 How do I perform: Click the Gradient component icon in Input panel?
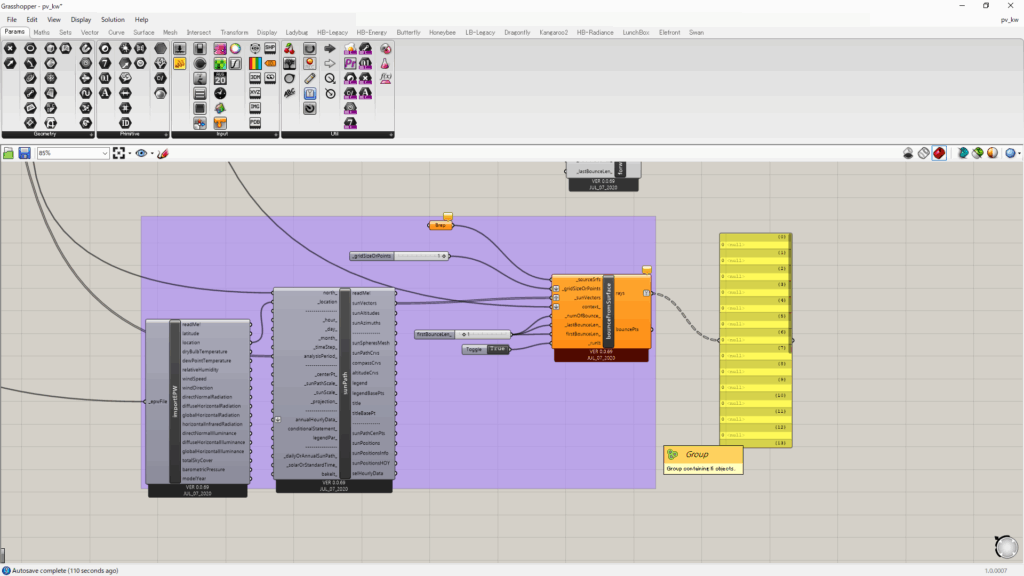(x=254, y=63)
